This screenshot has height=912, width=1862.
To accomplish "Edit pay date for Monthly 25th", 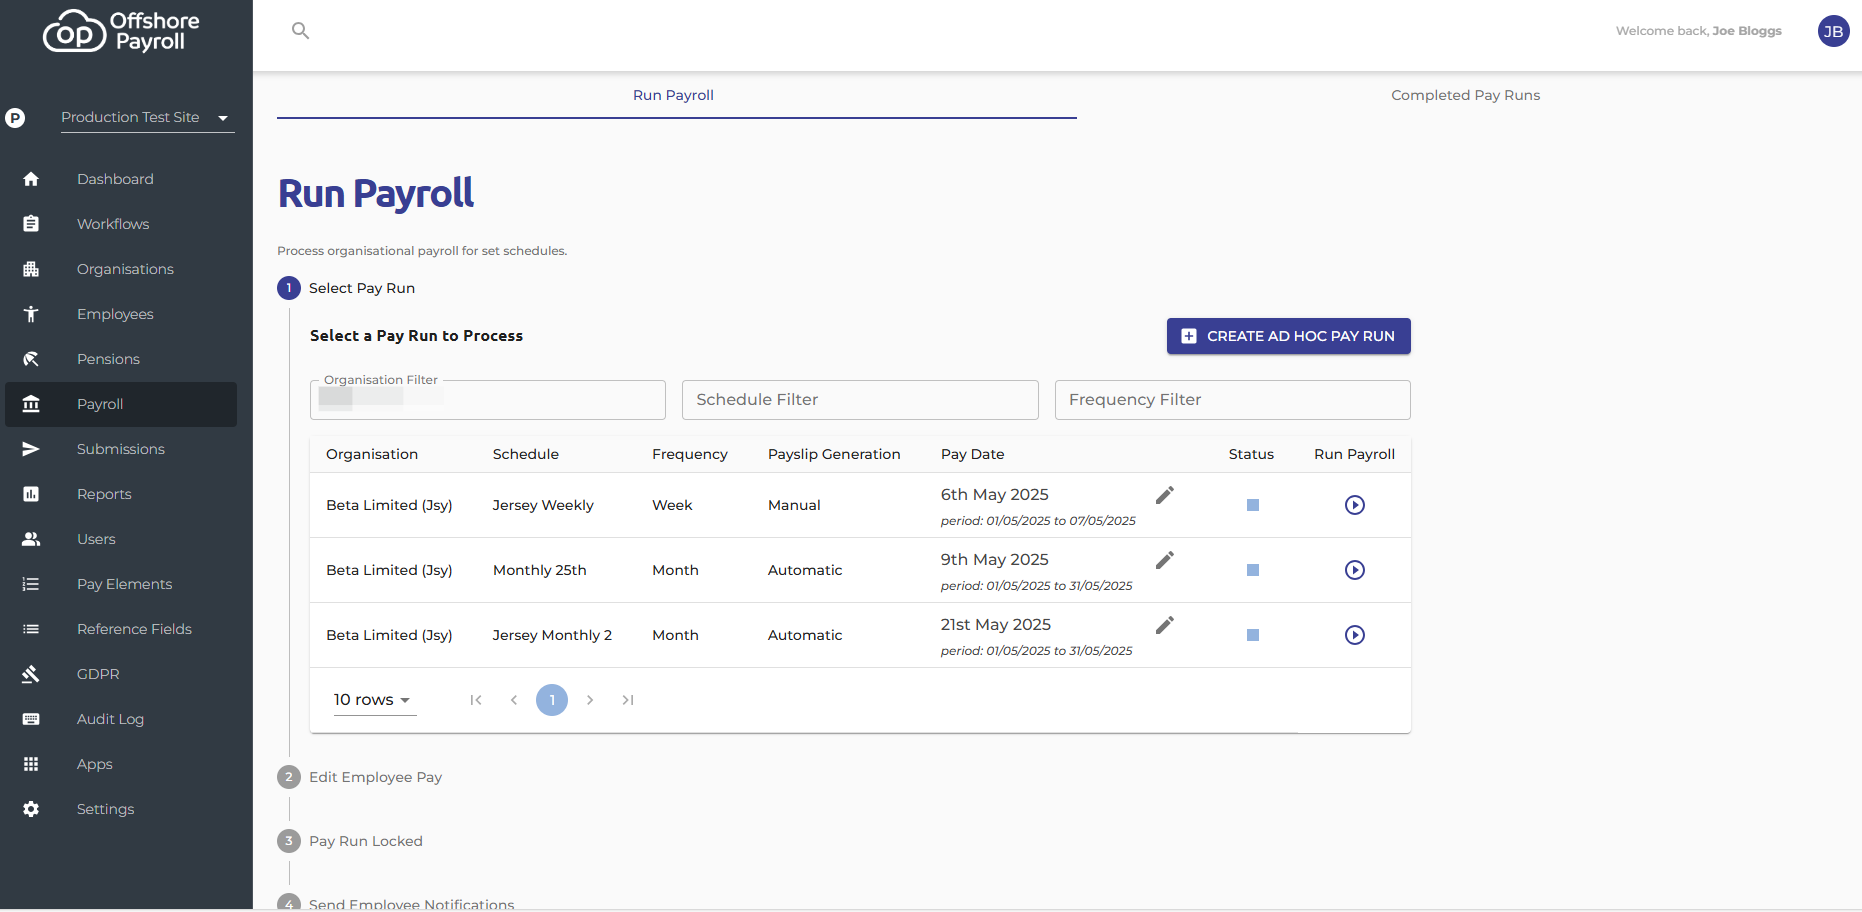I will pyautogui.click(x=1165, y=560).
